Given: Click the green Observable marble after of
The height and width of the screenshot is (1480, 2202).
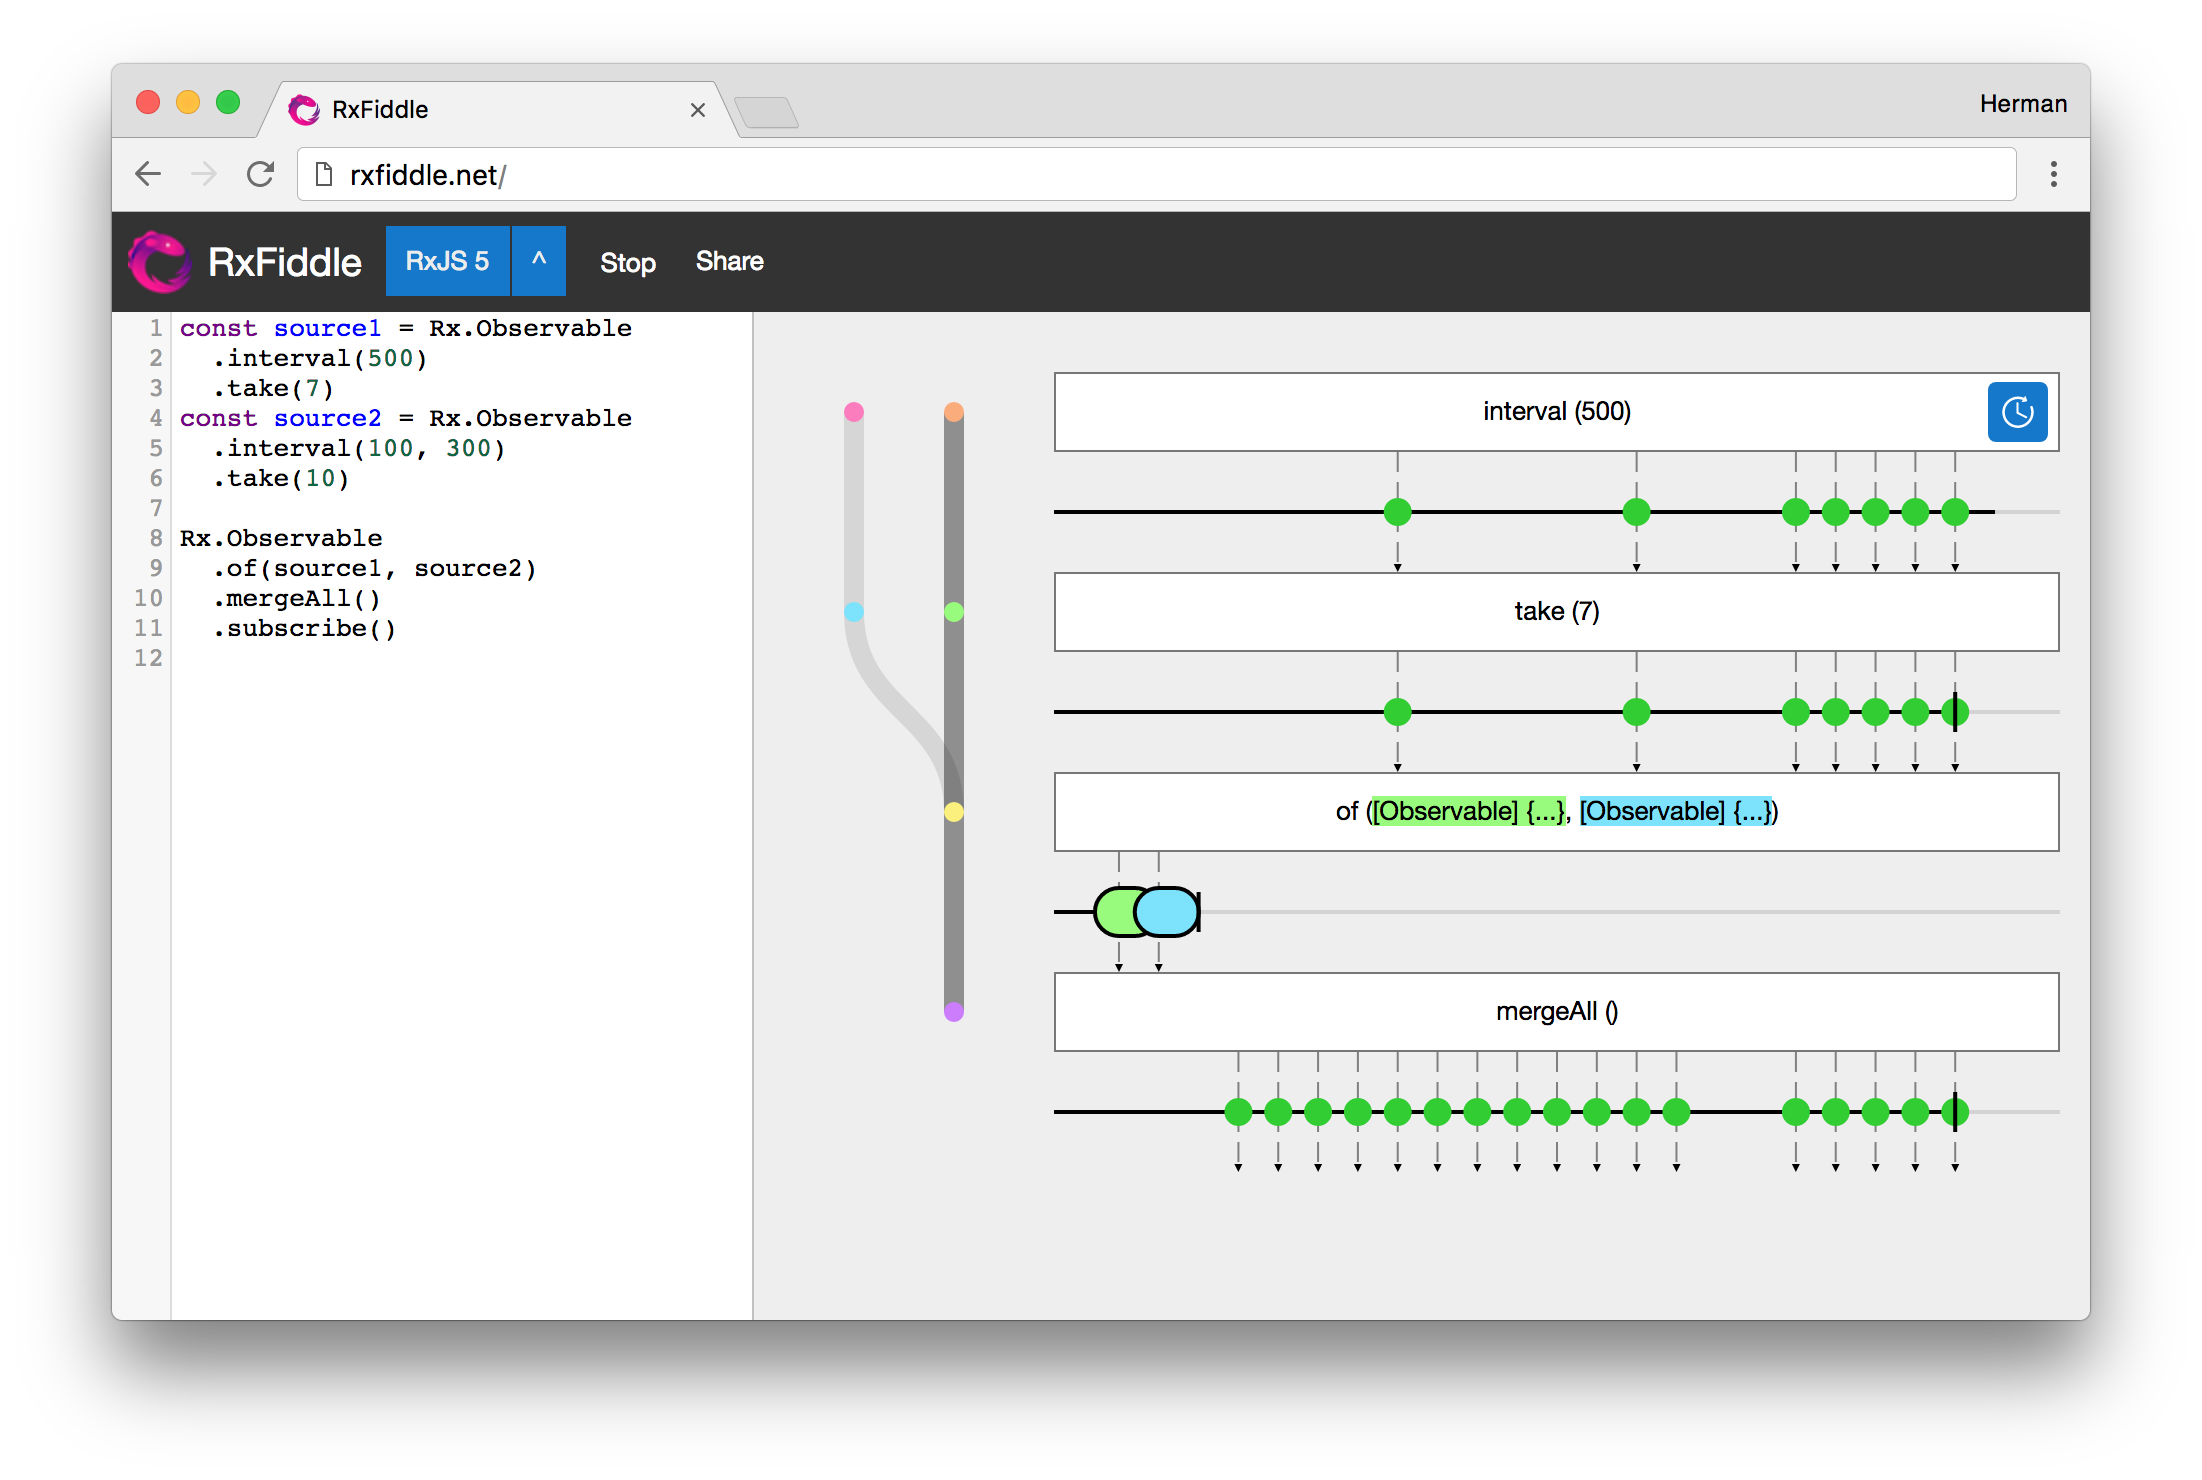Looking at the screenshot, I should (1114, 912).
